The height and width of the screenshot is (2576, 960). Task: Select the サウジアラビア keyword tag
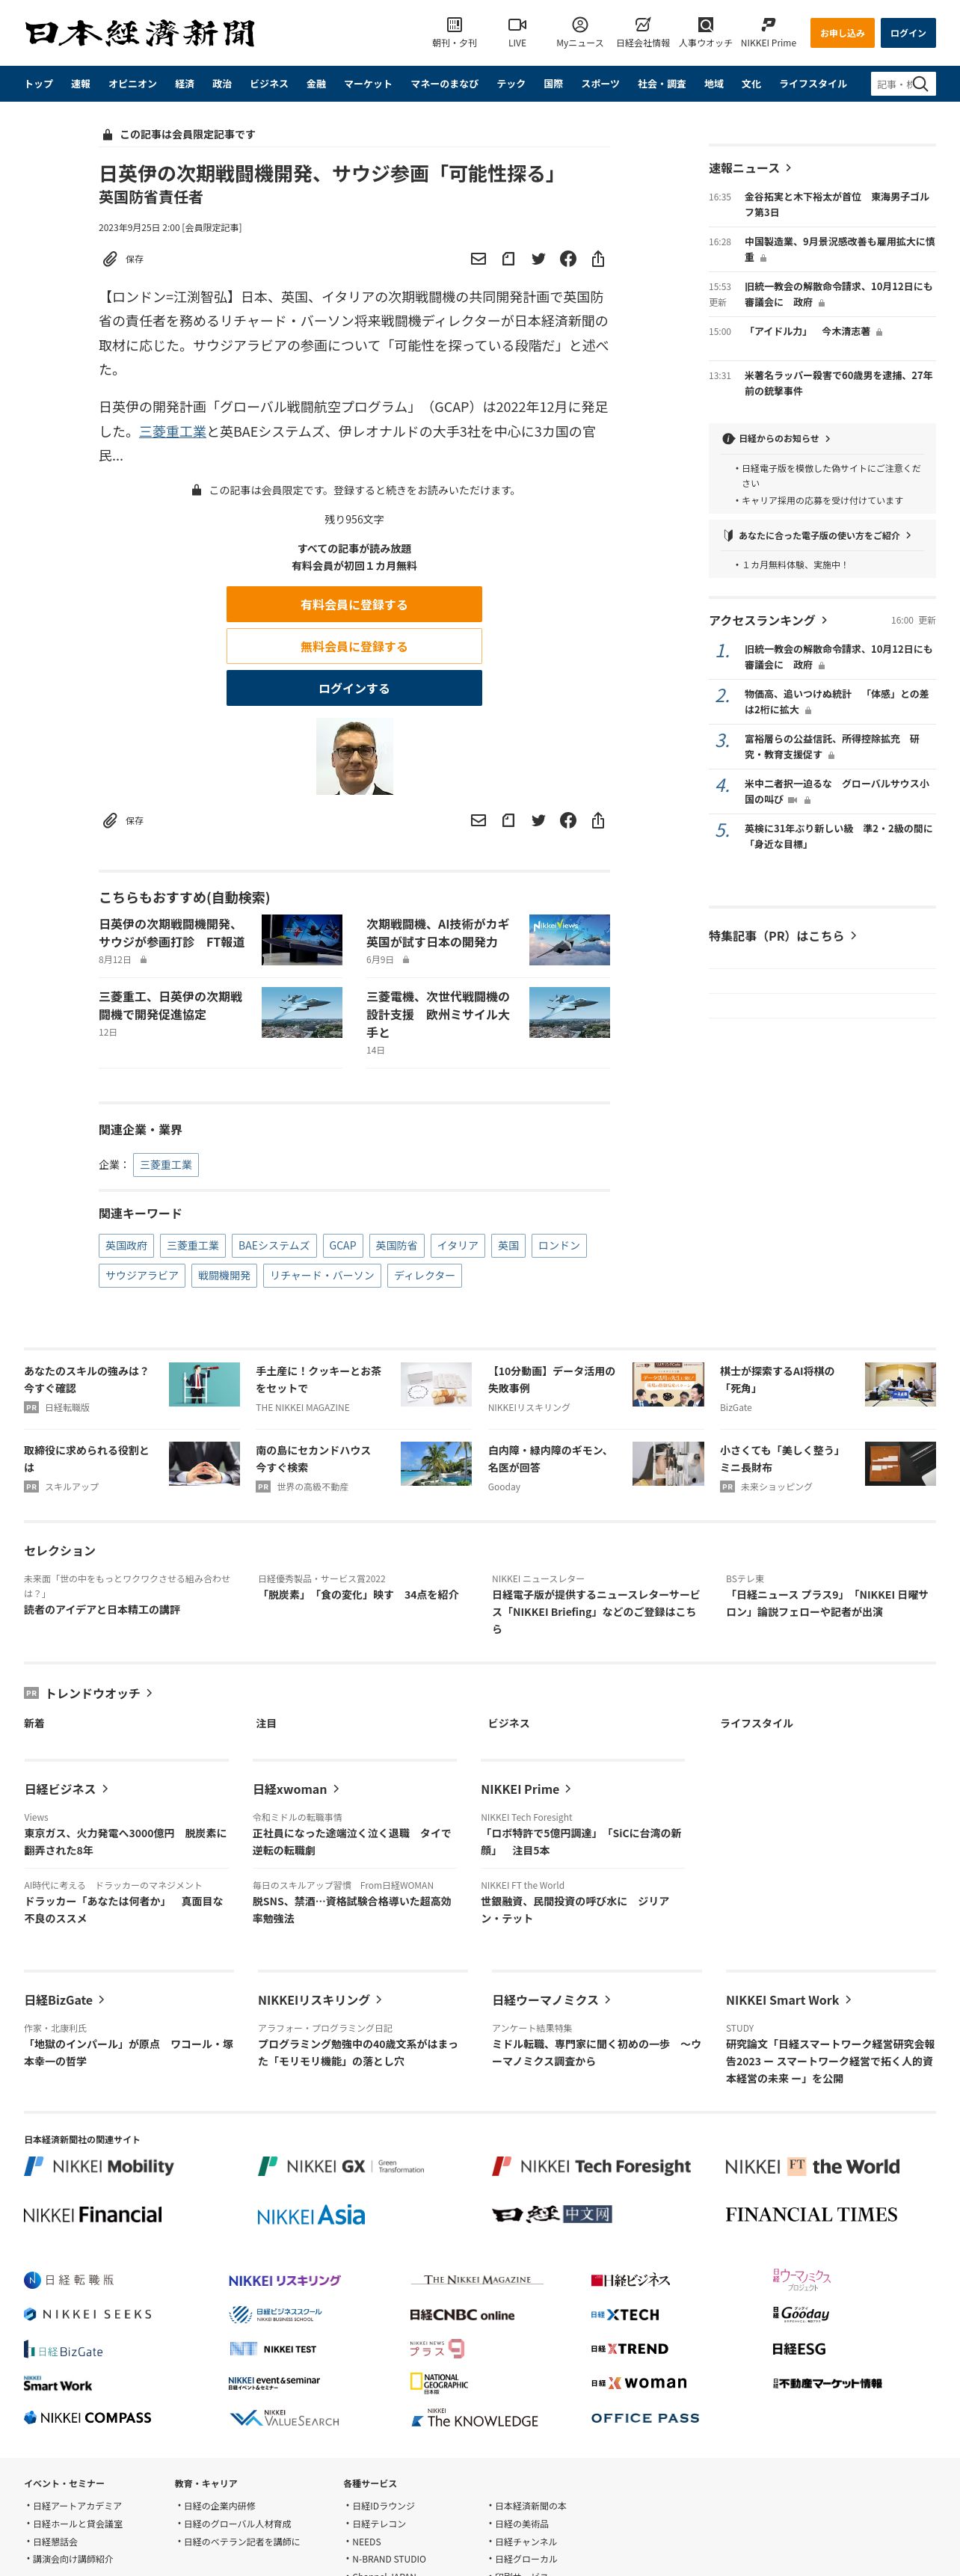[x=142, y=1275]
